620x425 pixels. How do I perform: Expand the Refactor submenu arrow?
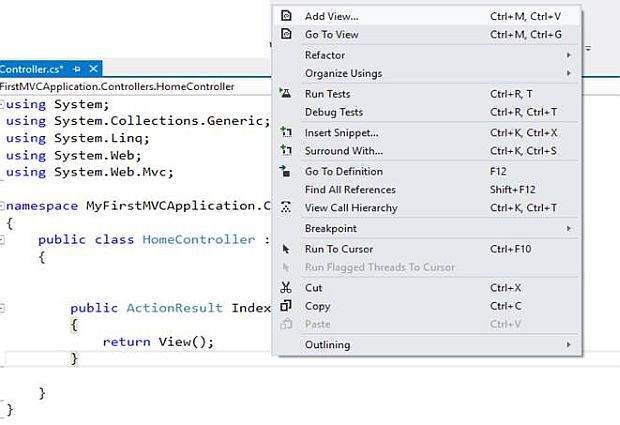(x=569, y=55)
